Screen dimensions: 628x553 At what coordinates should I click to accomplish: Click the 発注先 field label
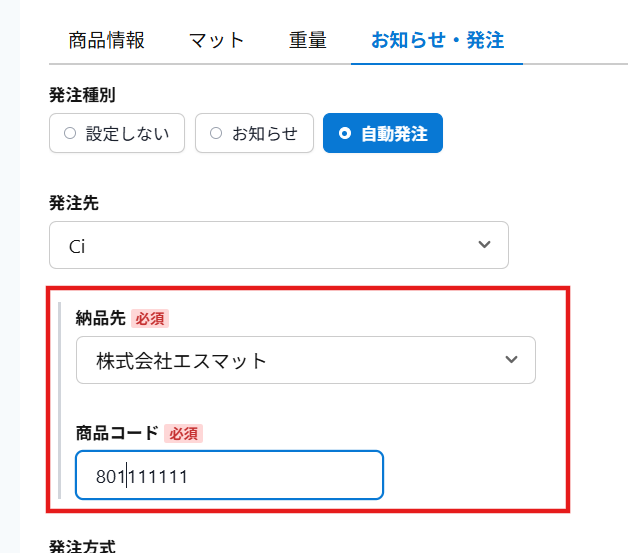(x=73, y=203)
